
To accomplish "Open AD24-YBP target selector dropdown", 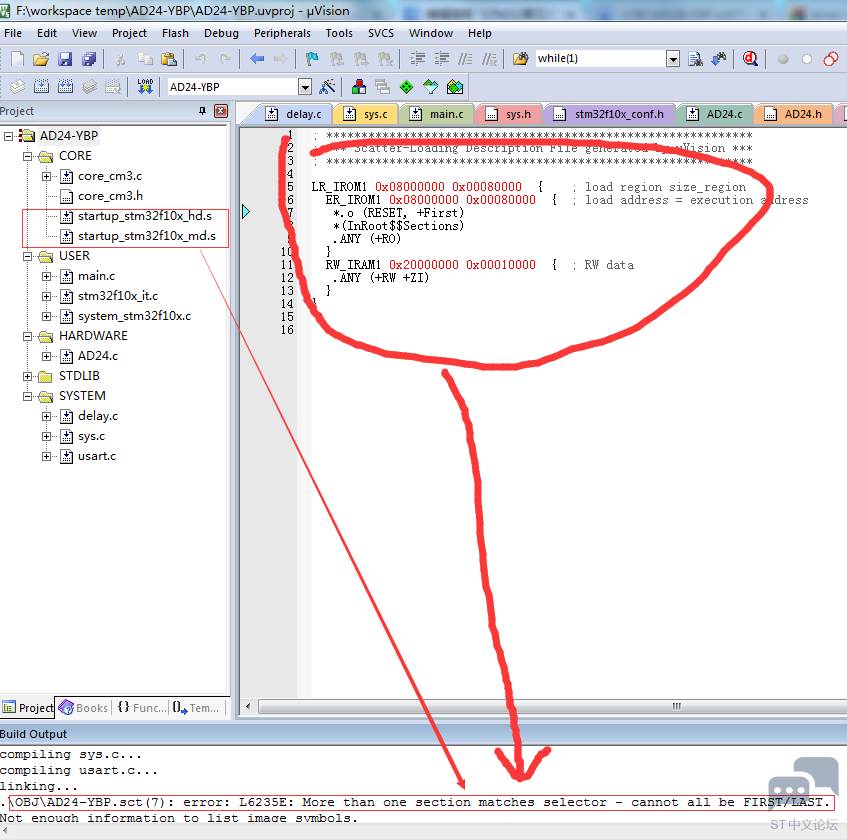I will 305,86.
